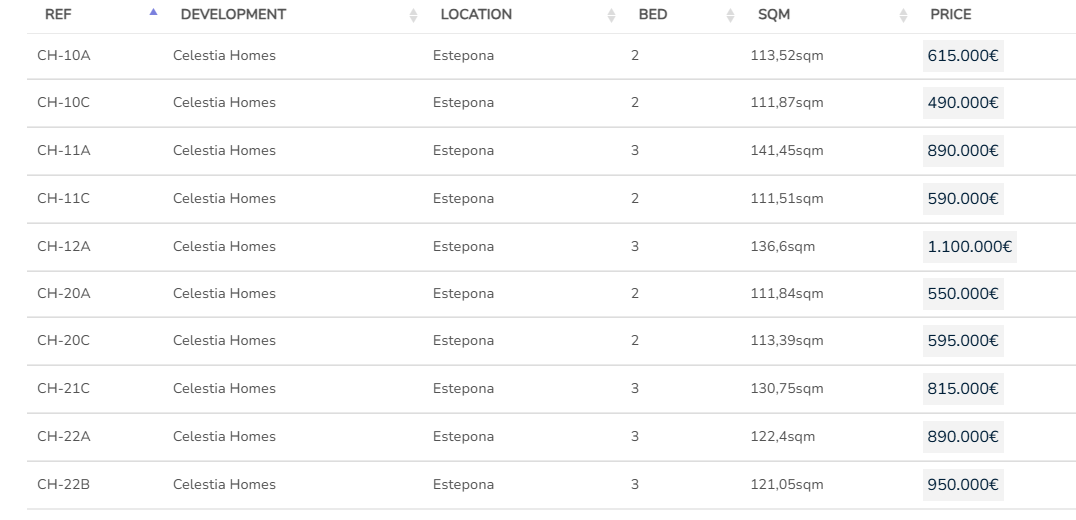Sort table by PRICE header
Screen dimensions: 1076x520
tap(950, 15)
